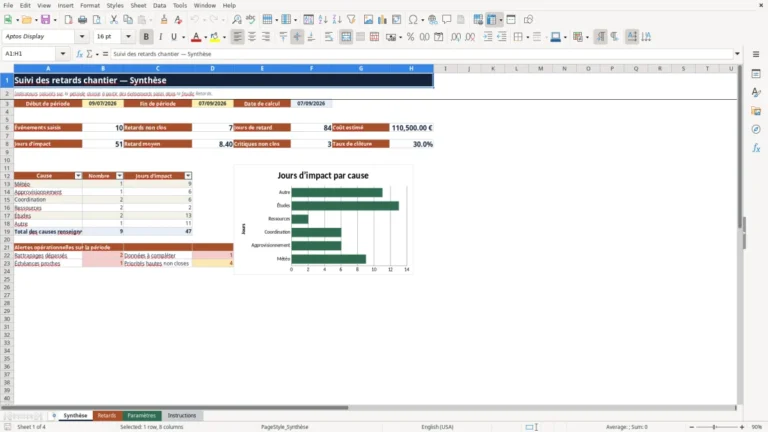This screenshot has width=768, height=432.
Task: Open the font color dropdown arrow
Action: click(205, 37)
